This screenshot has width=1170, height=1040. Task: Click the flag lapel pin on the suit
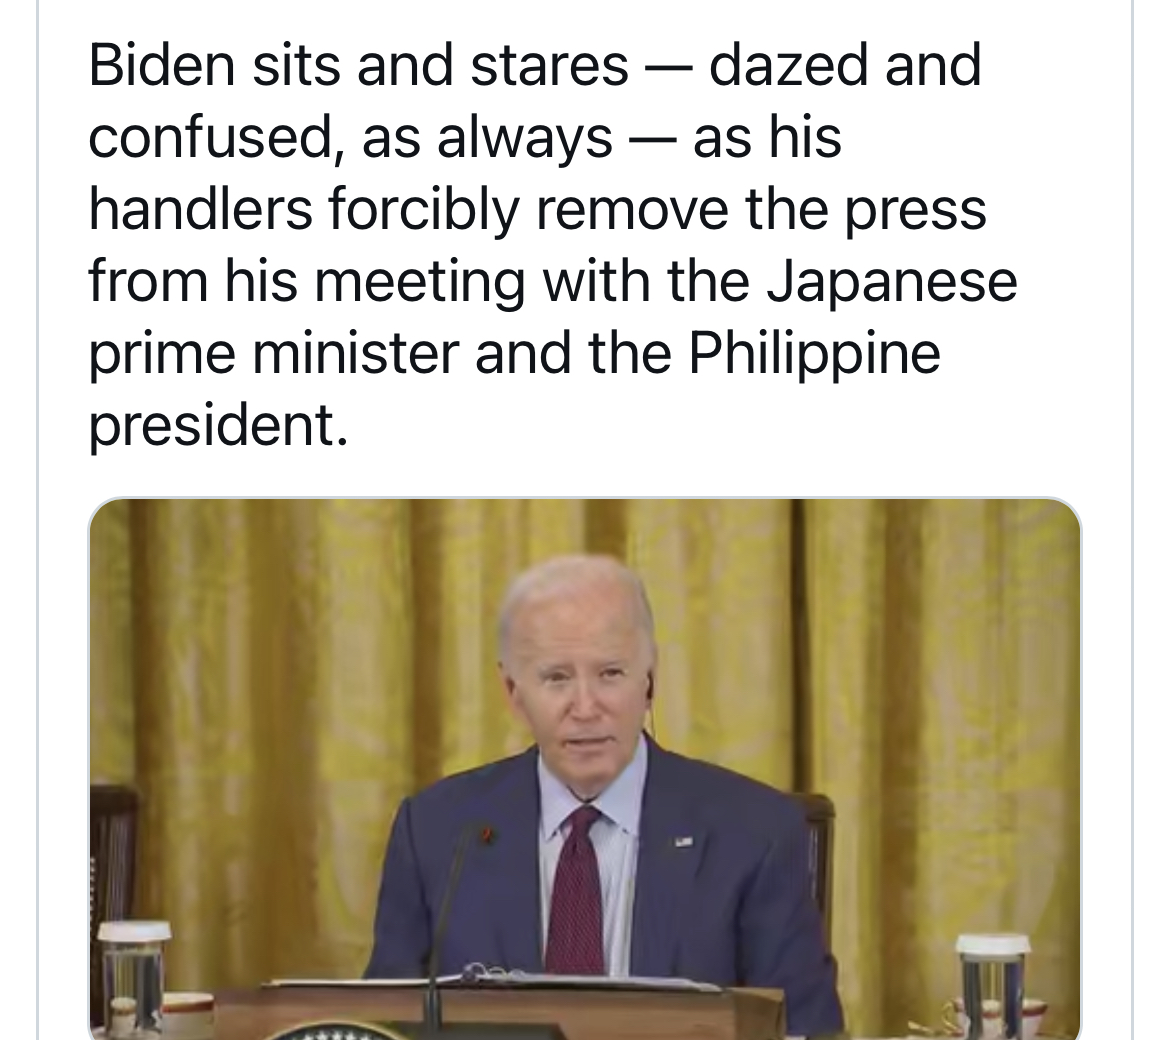683,842
